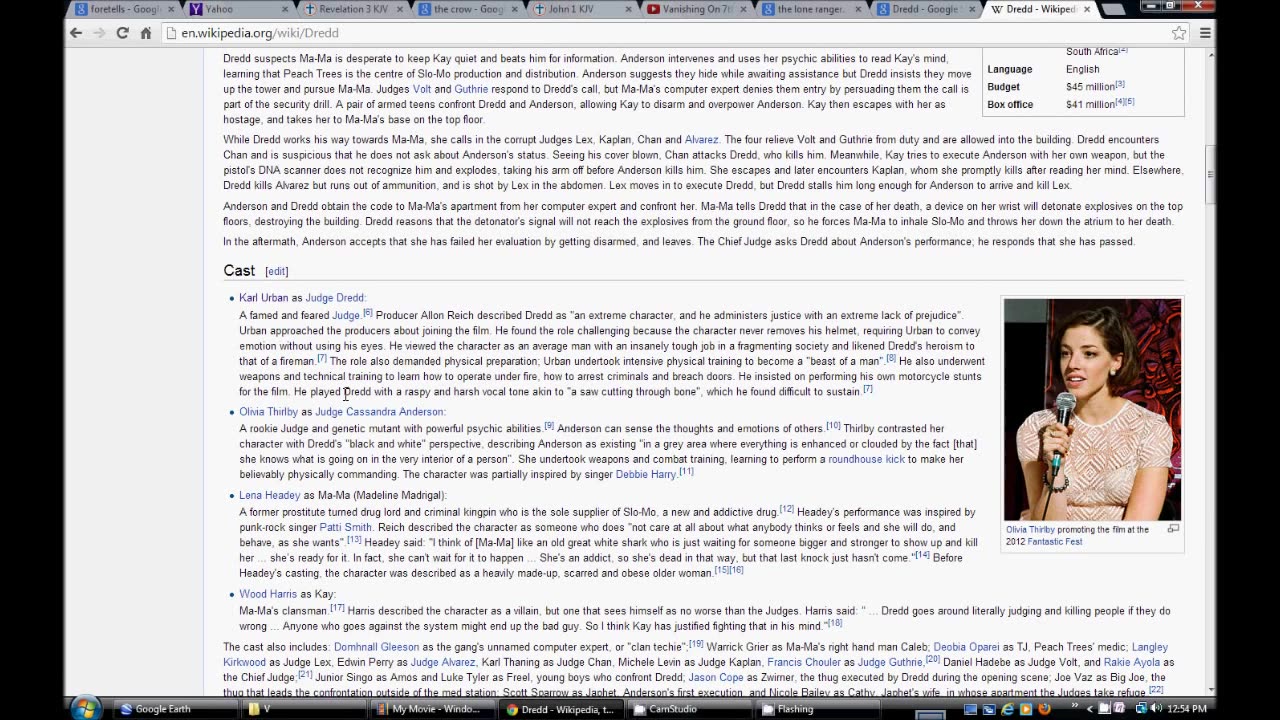Viewport: 1280px width, 720px height.
Task: Reload the page with the refresh icon
Action: tap(122, 33)
